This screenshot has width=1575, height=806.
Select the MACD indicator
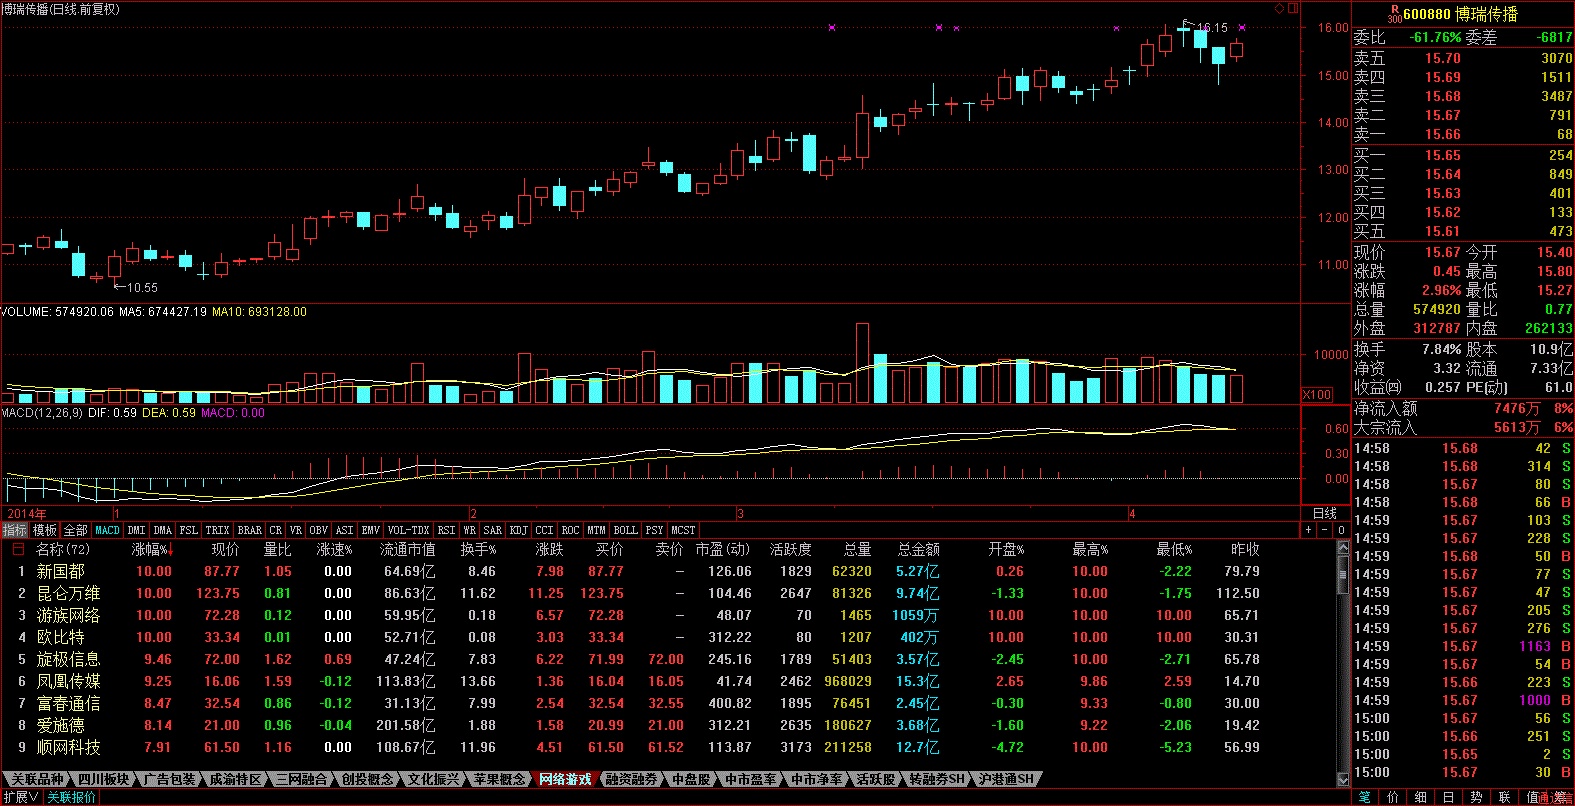coord(108,530)
